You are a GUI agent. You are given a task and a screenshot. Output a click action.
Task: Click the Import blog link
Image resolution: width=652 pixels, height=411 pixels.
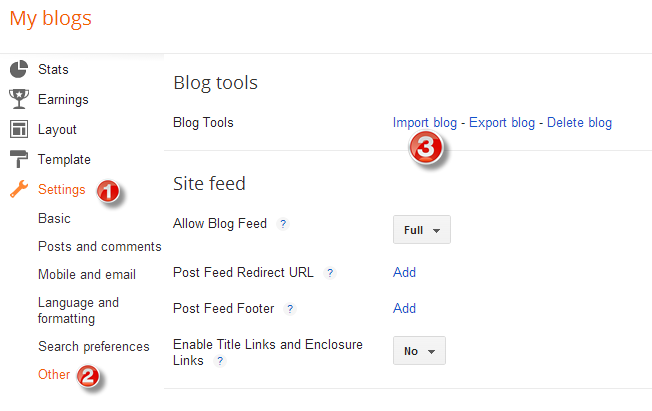coord(424,123)
